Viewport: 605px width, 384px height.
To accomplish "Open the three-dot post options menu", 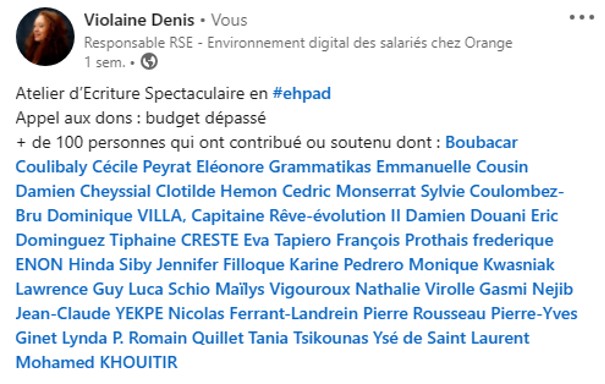I will click(581, 17).
